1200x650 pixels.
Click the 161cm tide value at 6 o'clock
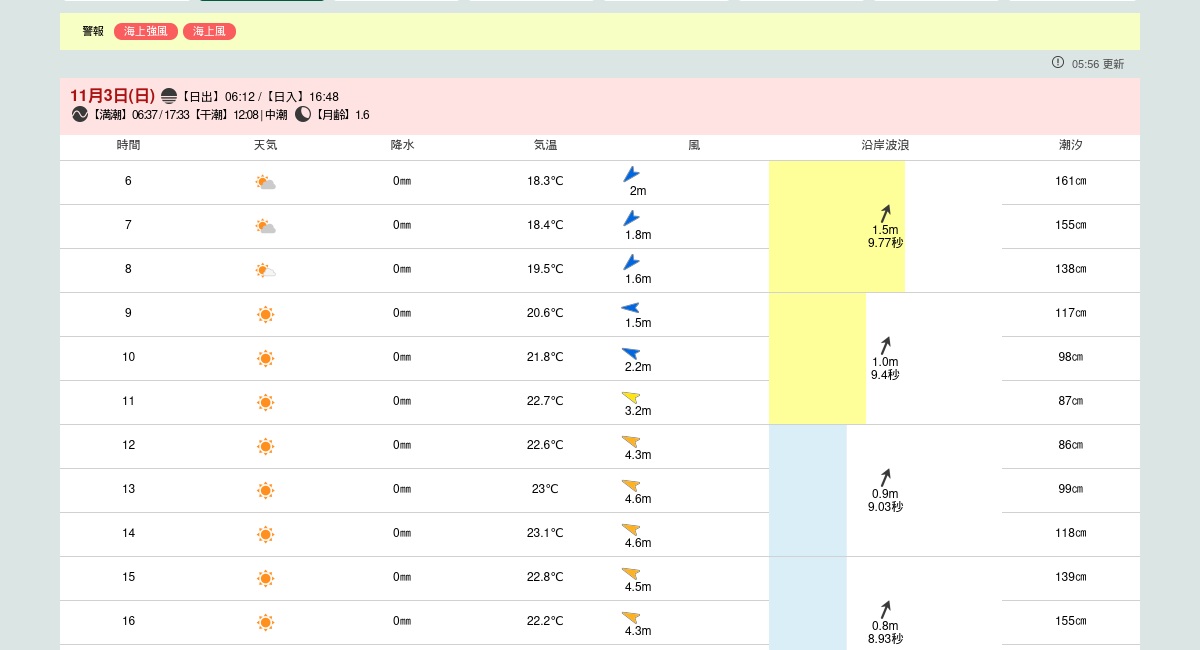pyautogui.click(x=1070, y=181)
